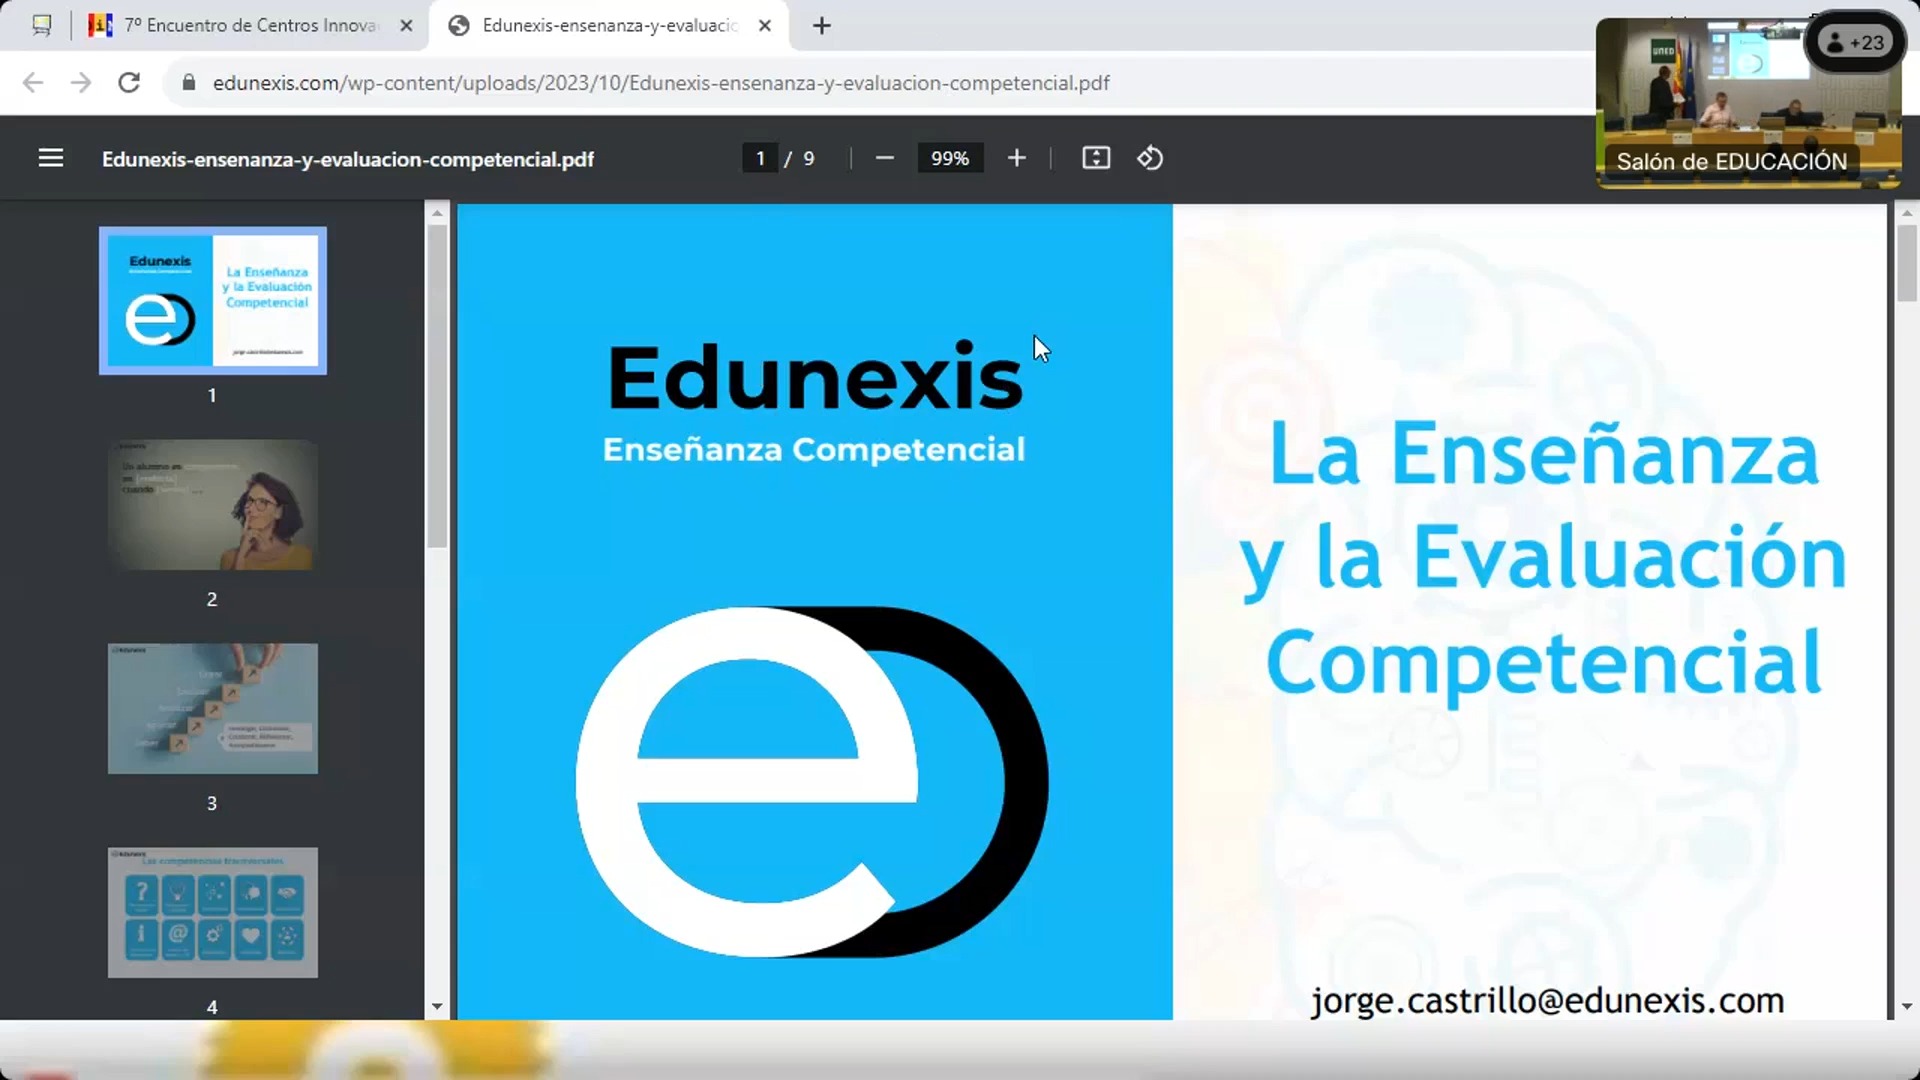Close the 7º Encuentro de Centros tab
The width and height of the screenshot is (1920, 1080).
(x=406, y=26)
